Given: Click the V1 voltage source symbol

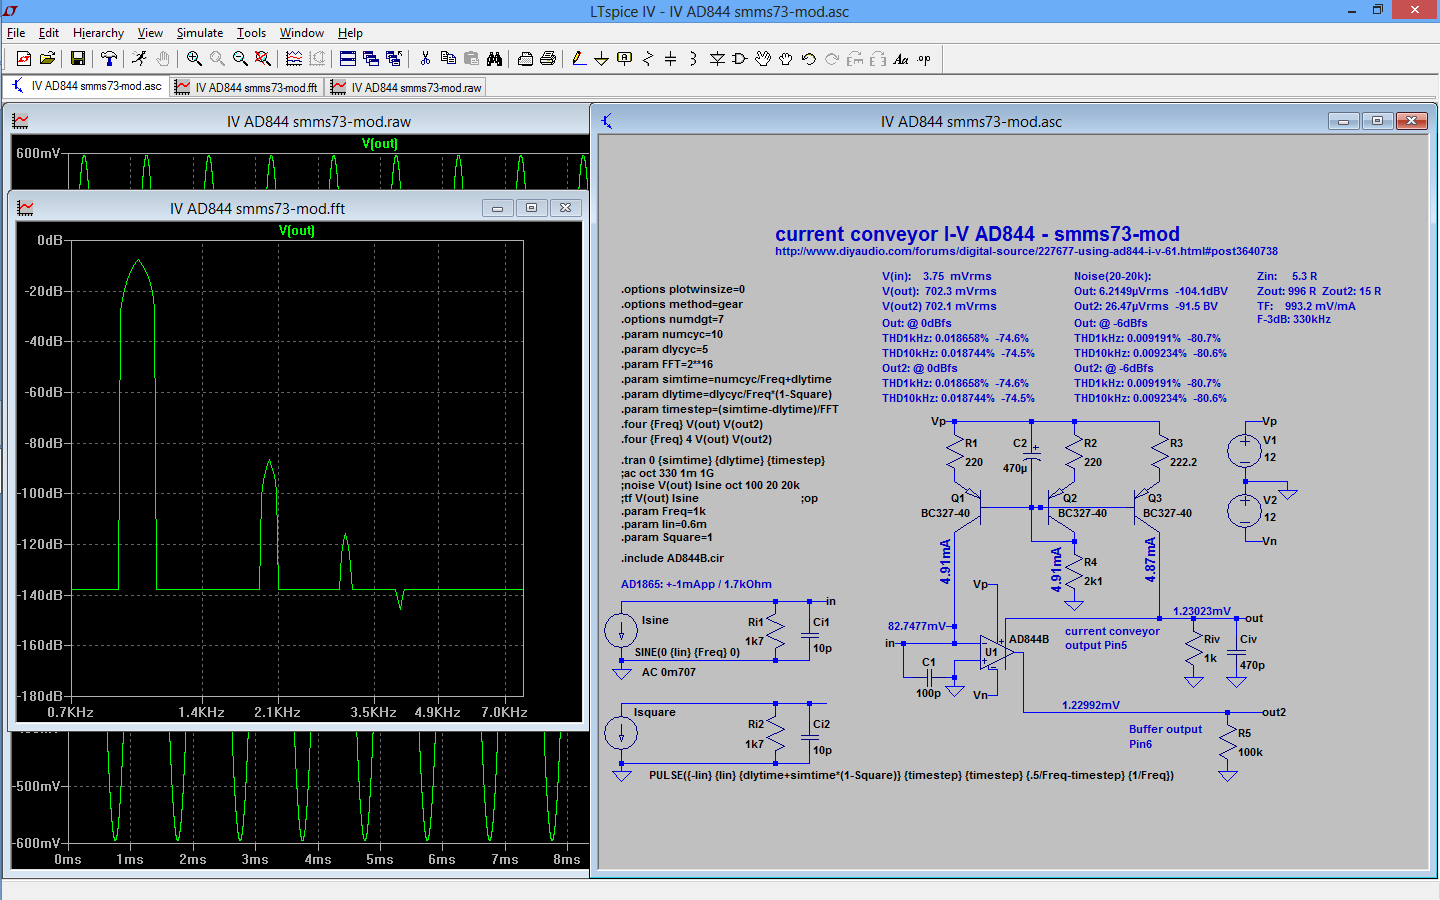Looking at the screenshot, I should pos(1244,449).
